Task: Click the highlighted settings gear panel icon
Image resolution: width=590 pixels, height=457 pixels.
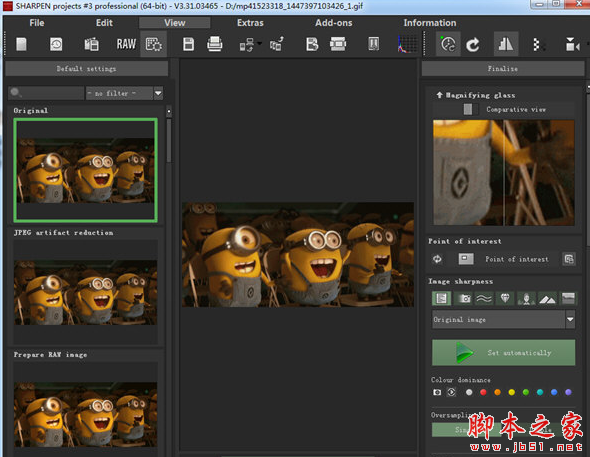Action: [x=154, y=44]
